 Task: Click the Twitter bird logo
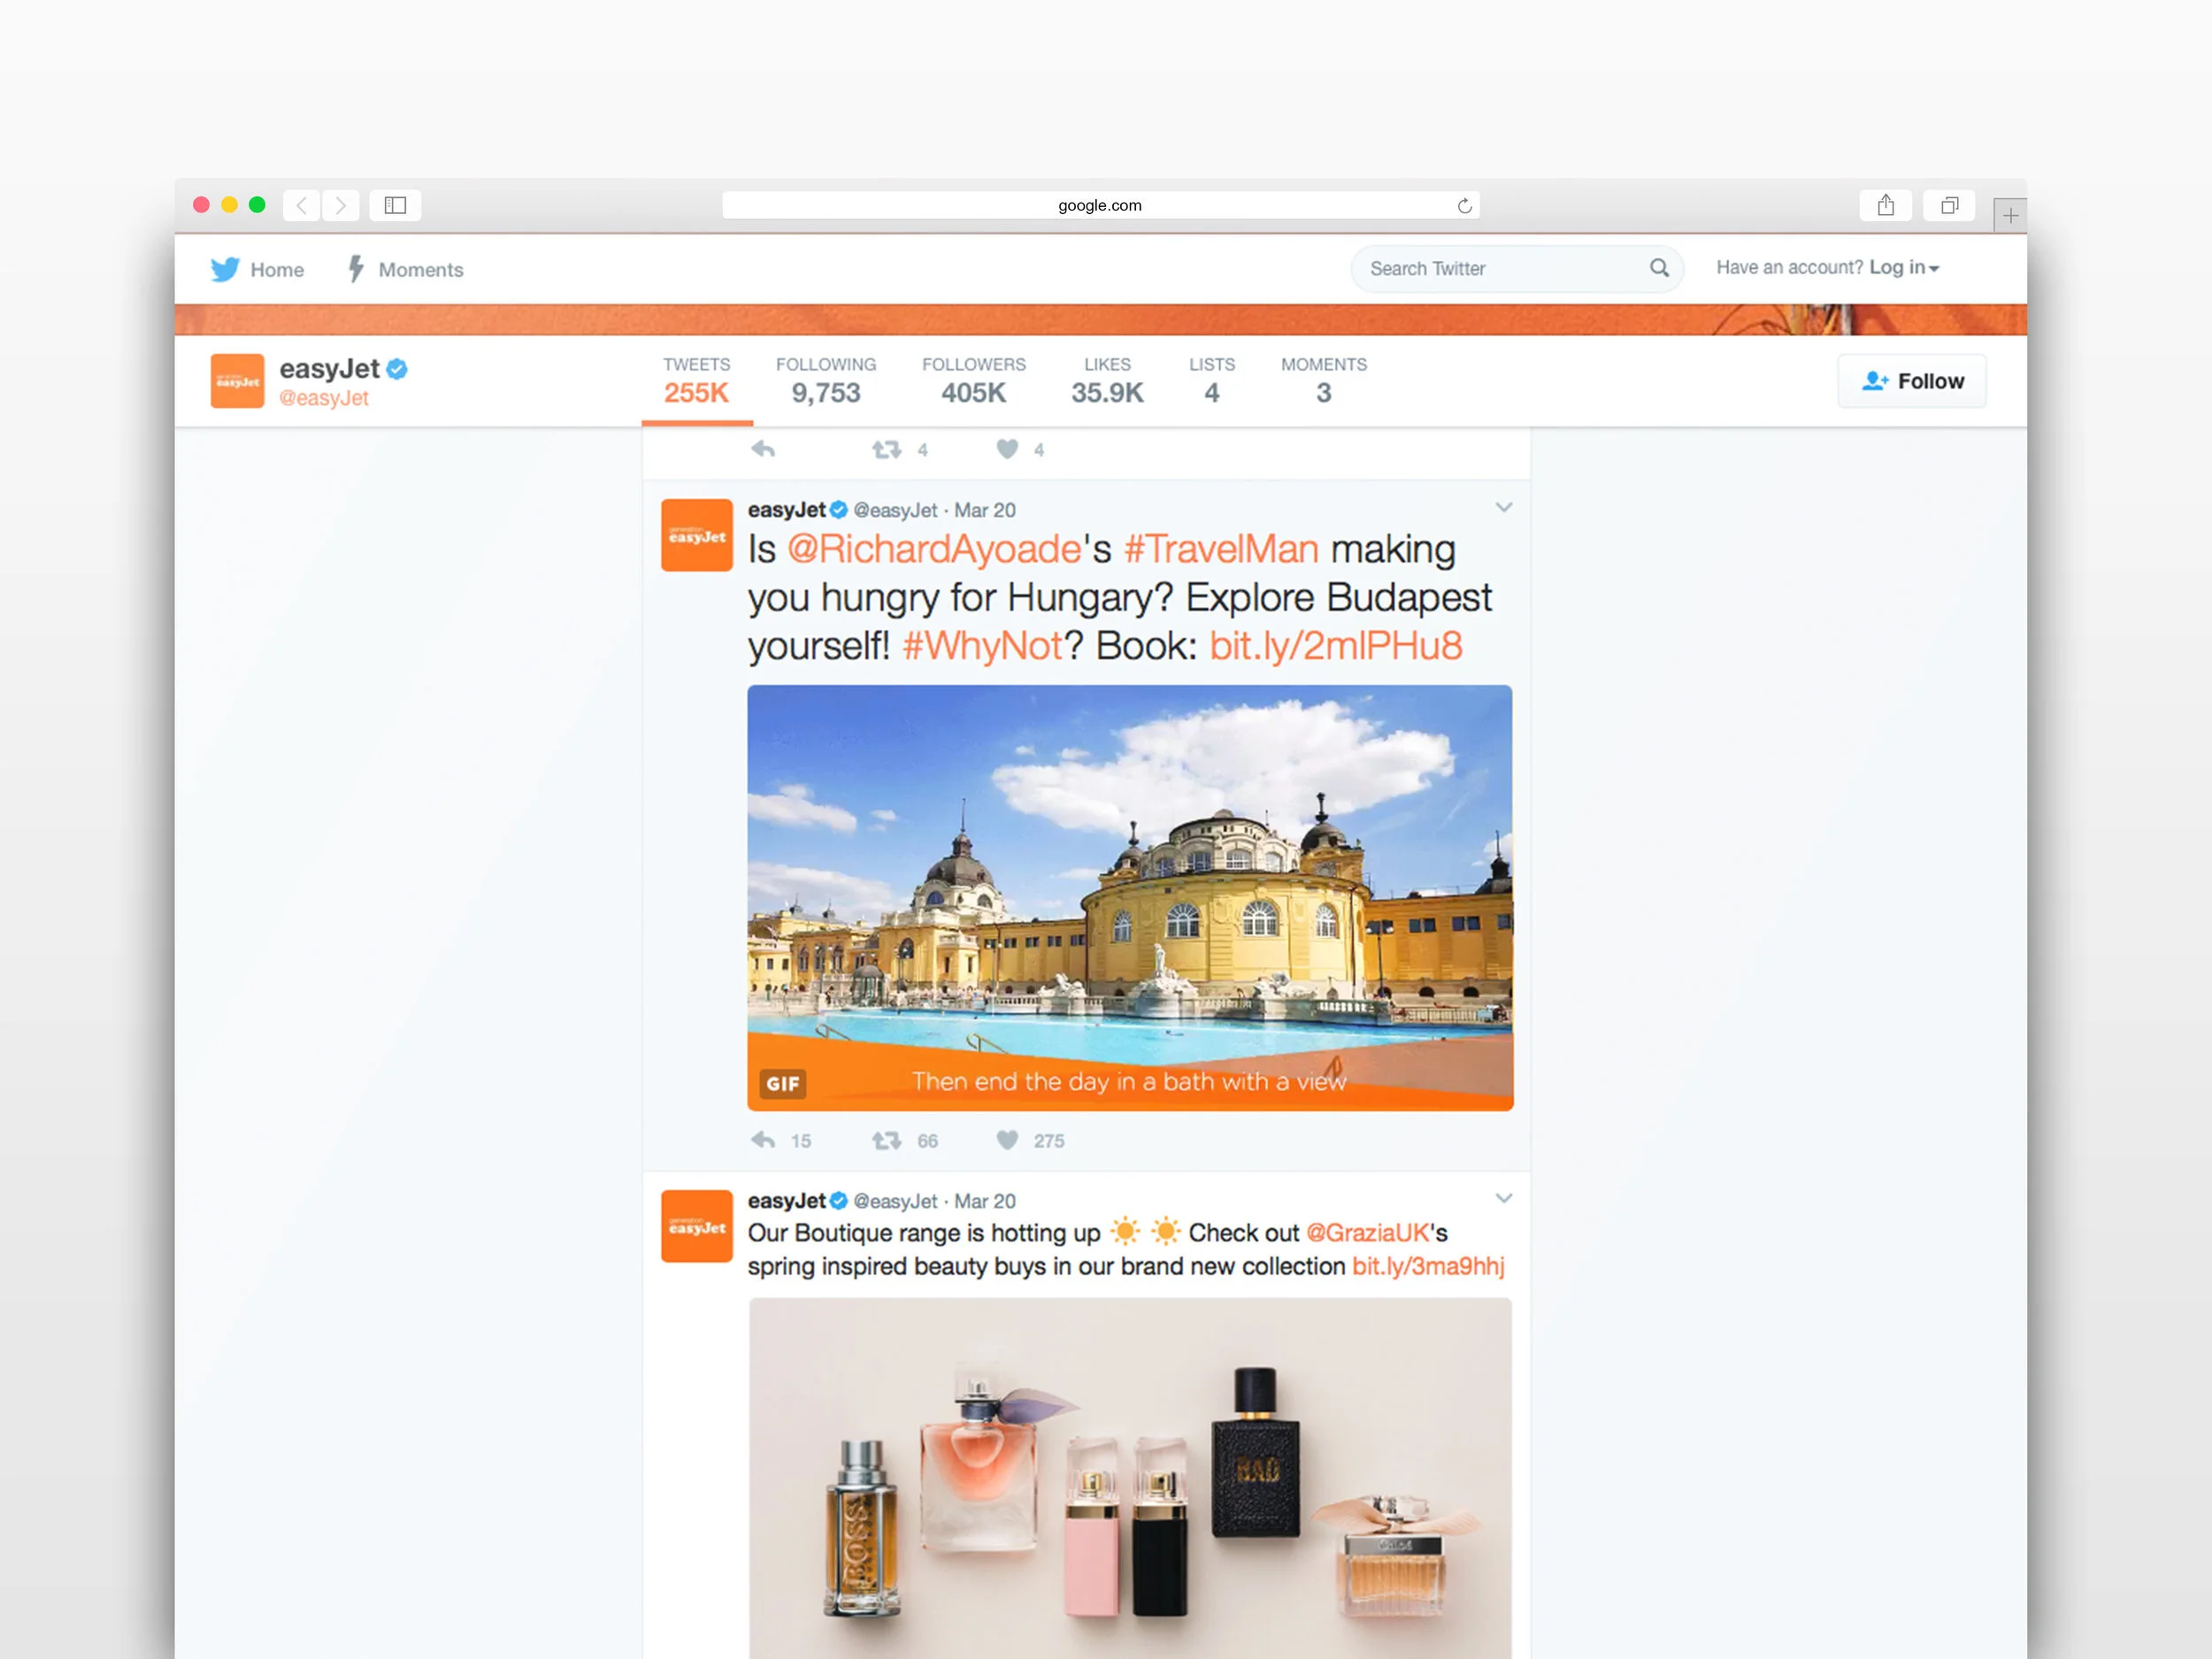[225, 269]
